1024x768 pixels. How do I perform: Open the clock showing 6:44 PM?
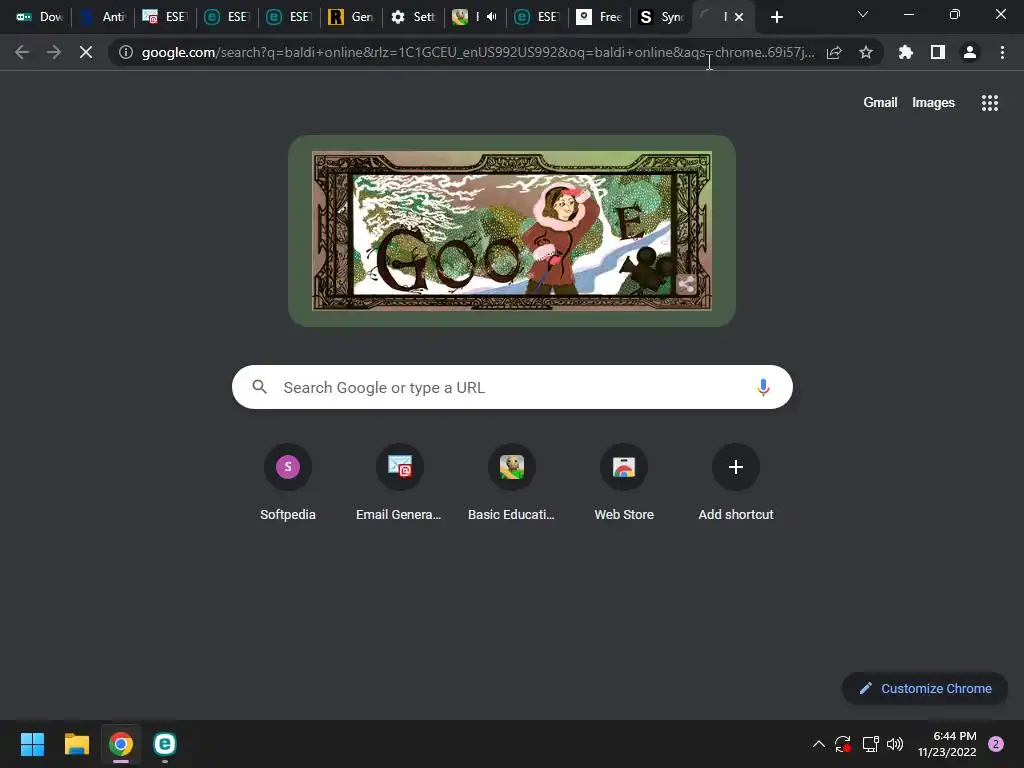(947, 744)
